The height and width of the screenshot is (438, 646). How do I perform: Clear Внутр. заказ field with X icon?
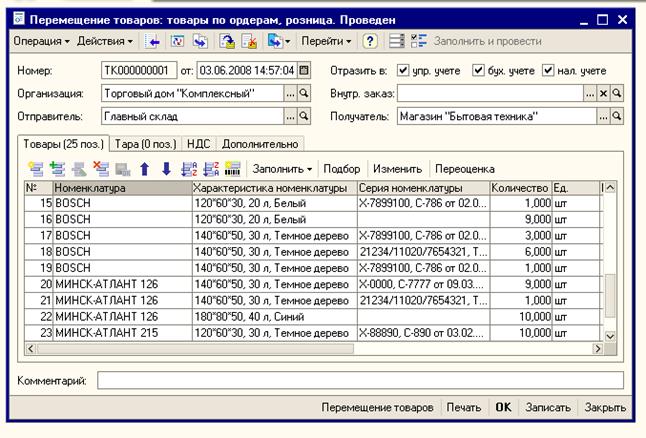tap(604, 94)
